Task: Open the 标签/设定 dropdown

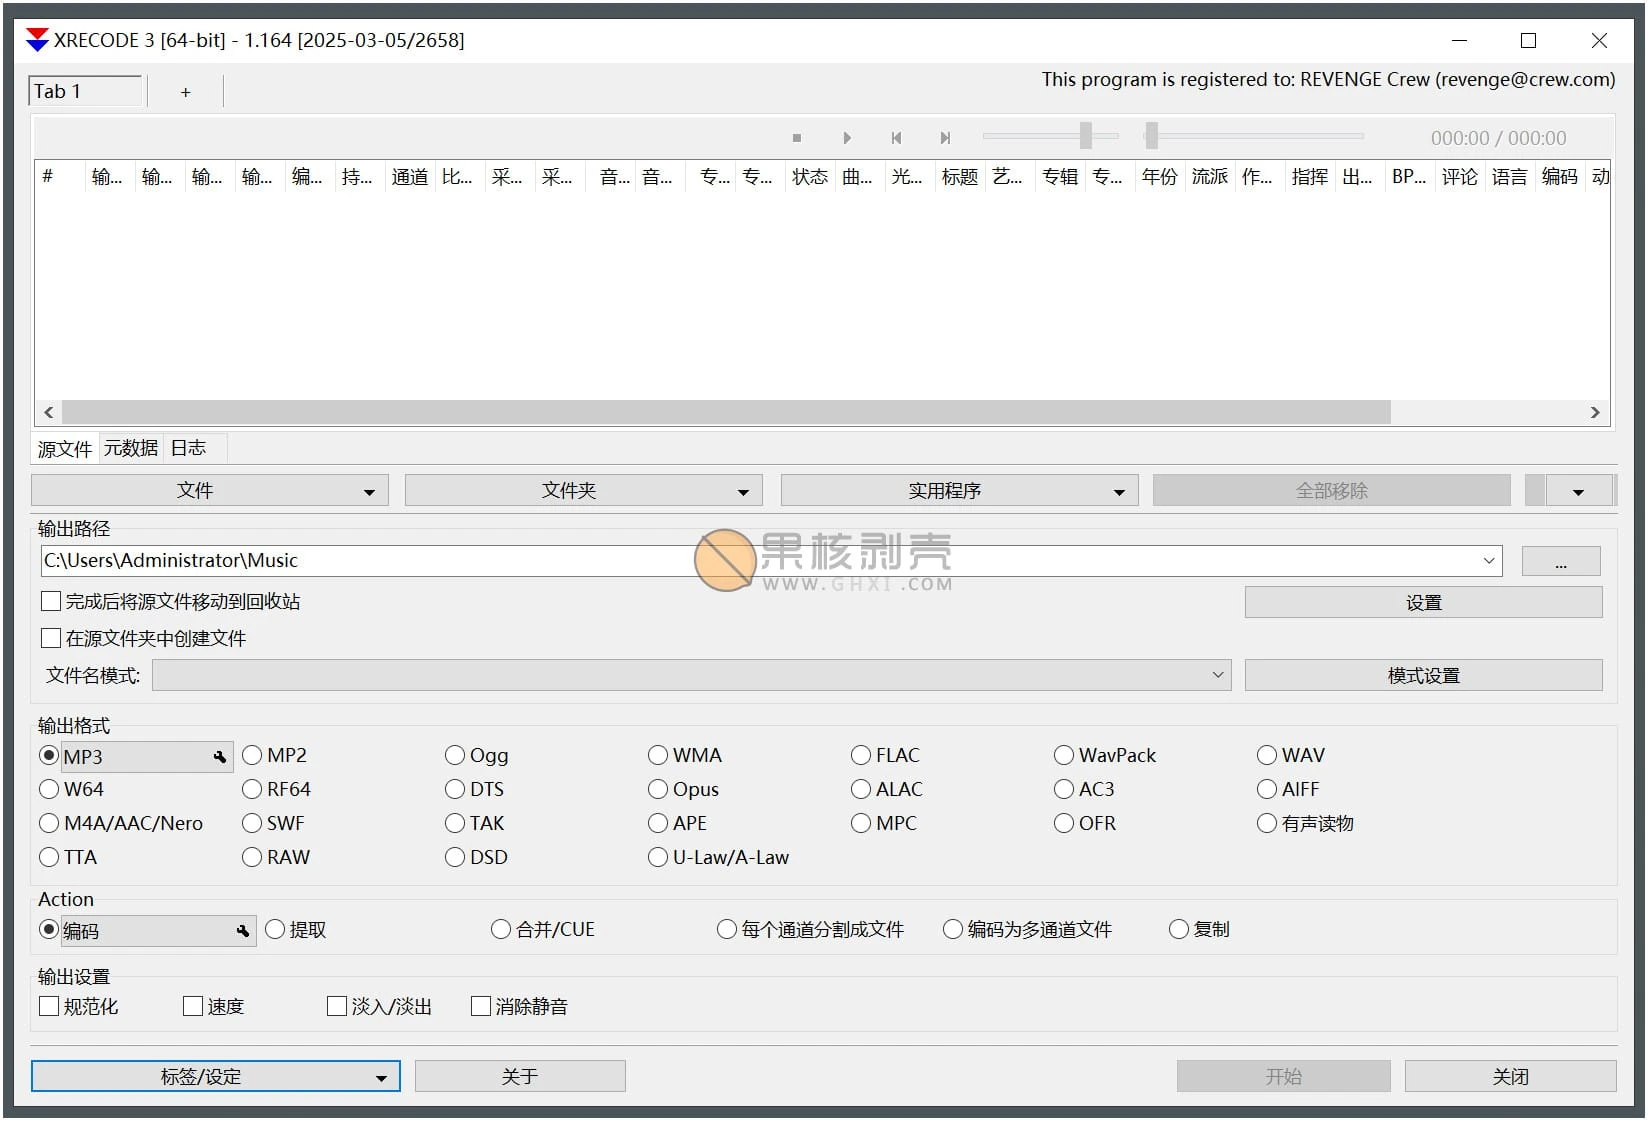Action: coord(216,1076)
